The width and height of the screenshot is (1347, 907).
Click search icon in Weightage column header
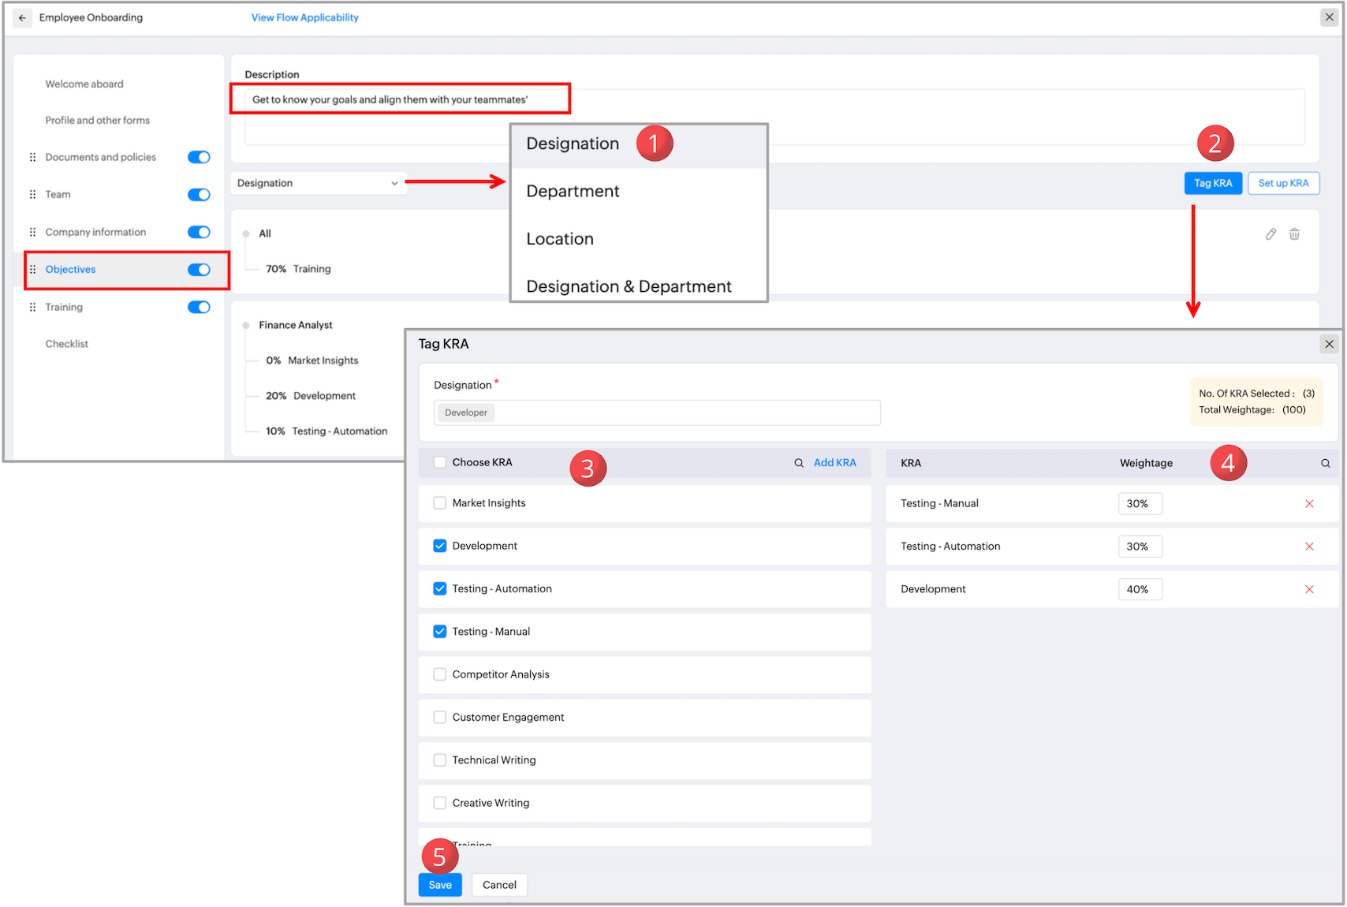coord(1325,463)
